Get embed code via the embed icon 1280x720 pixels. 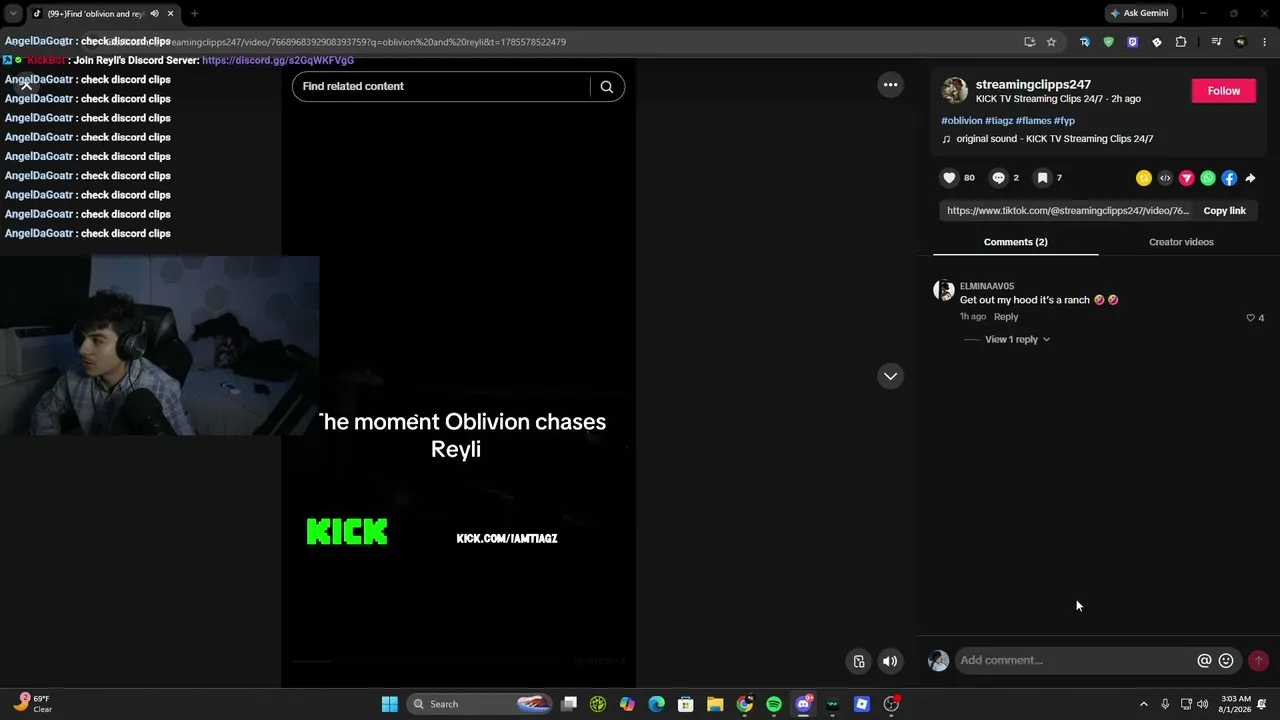[1165, 178]
